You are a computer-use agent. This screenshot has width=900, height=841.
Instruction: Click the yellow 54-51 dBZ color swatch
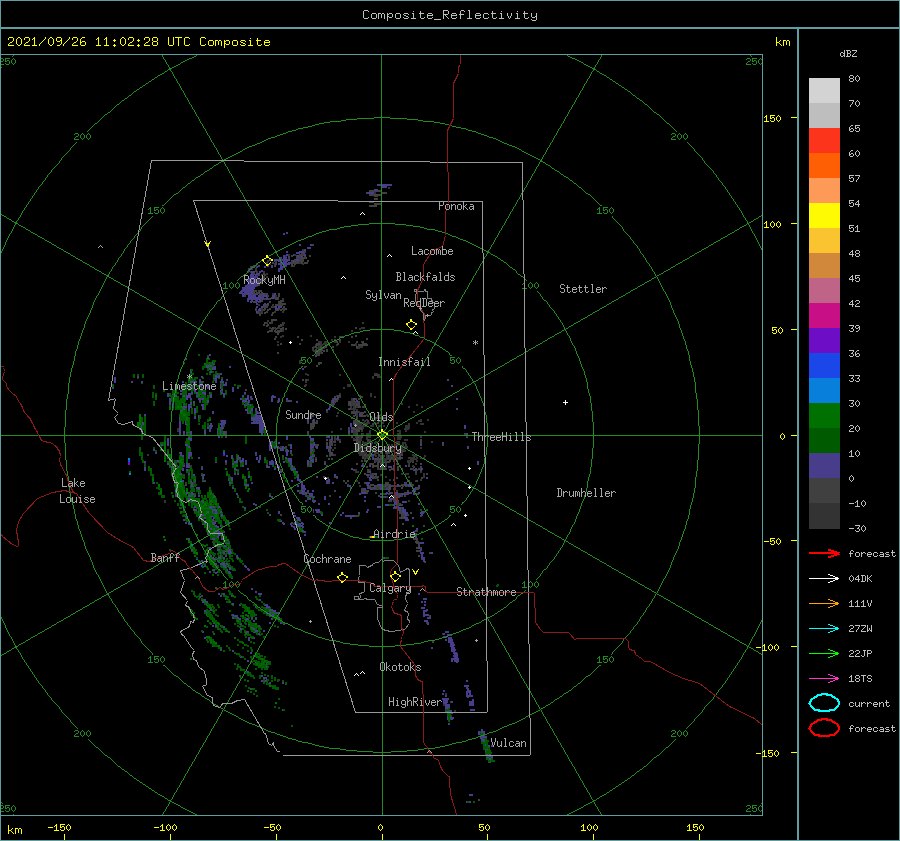tap(824, 216)
